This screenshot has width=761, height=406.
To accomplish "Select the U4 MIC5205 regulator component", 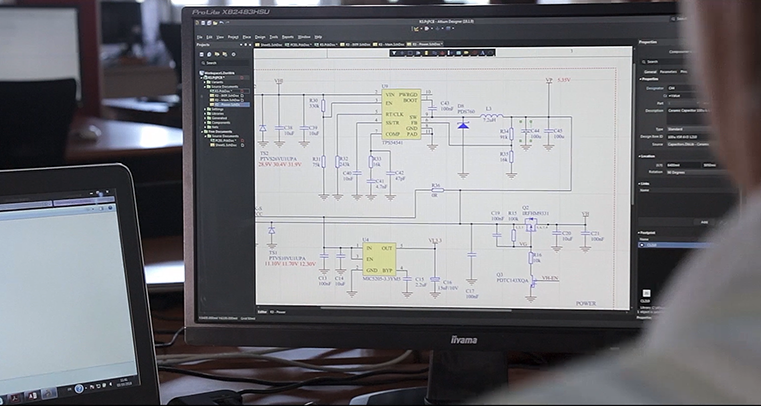I will pyautogui.click(x=379, y=258).
